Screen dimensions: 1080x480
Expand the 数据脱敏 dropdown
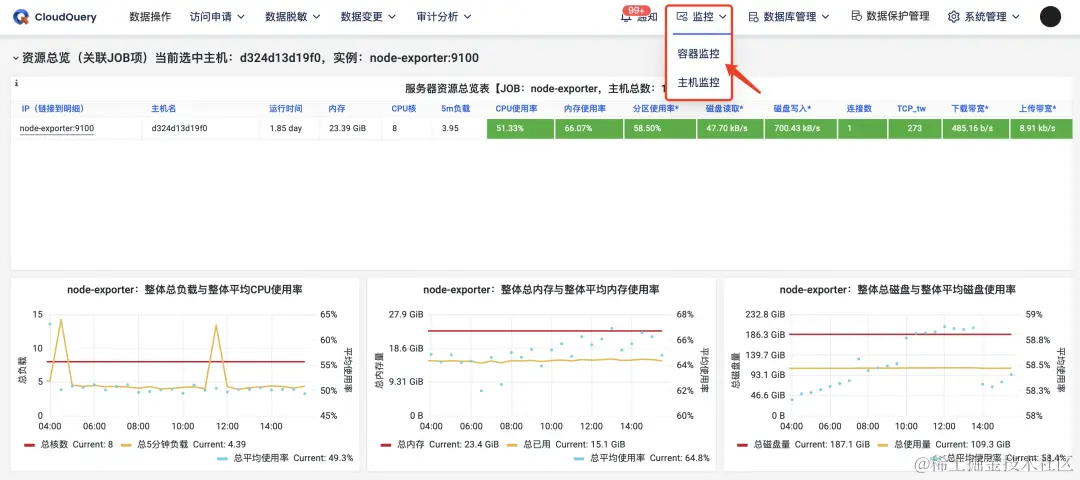pyautogui.click(x=293, y=17)
